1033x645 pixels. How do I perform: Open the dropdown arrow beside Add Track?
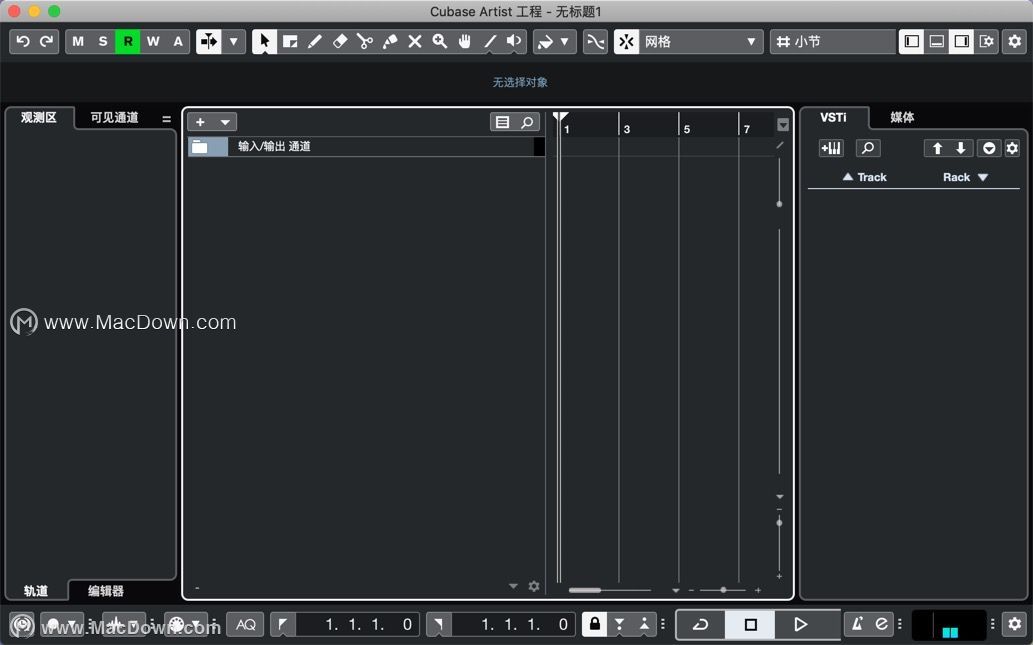point(225,122)
